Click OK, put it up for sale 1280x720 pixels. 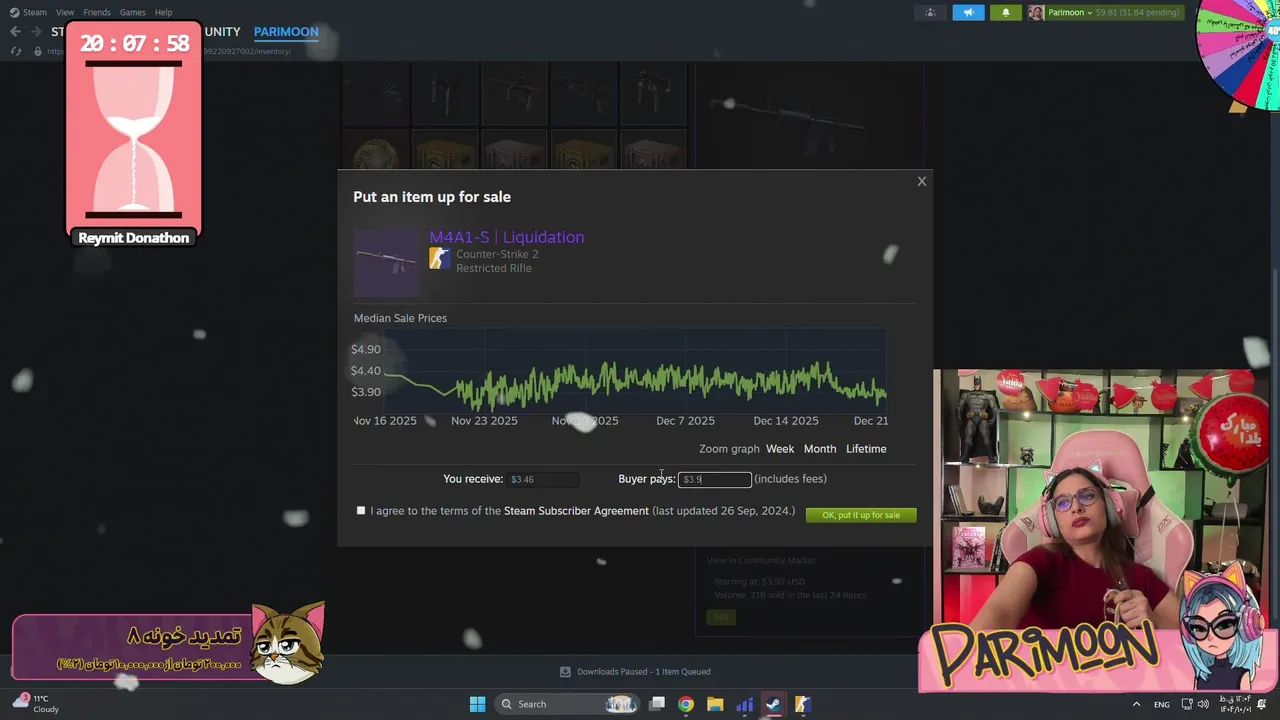coord(861,515)
